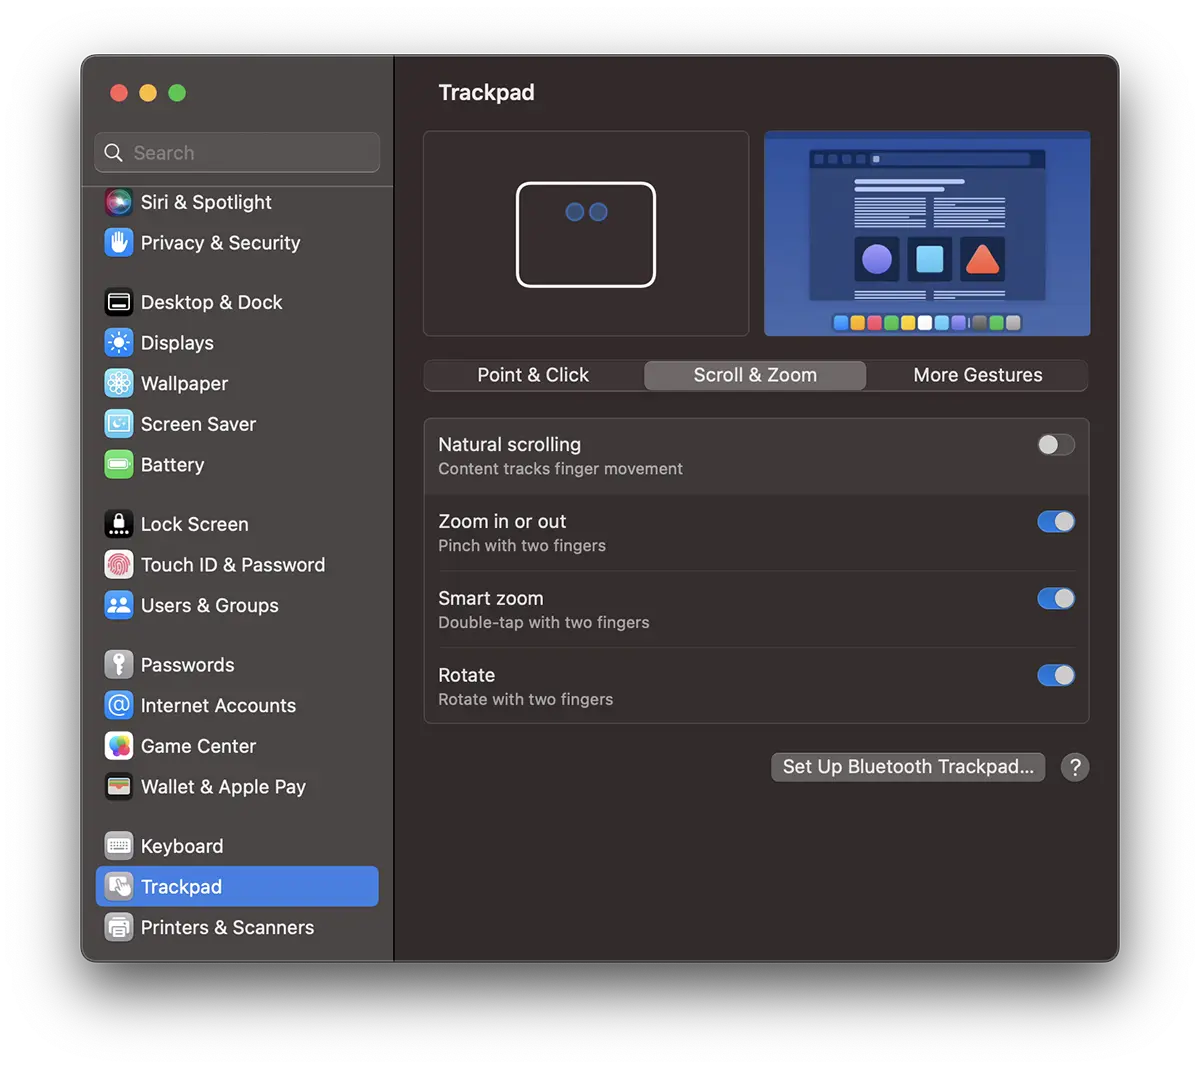Open the Touch ID fingerprint icon
The width and height of the screenshot is (1200, 1069).
point(119,565)
